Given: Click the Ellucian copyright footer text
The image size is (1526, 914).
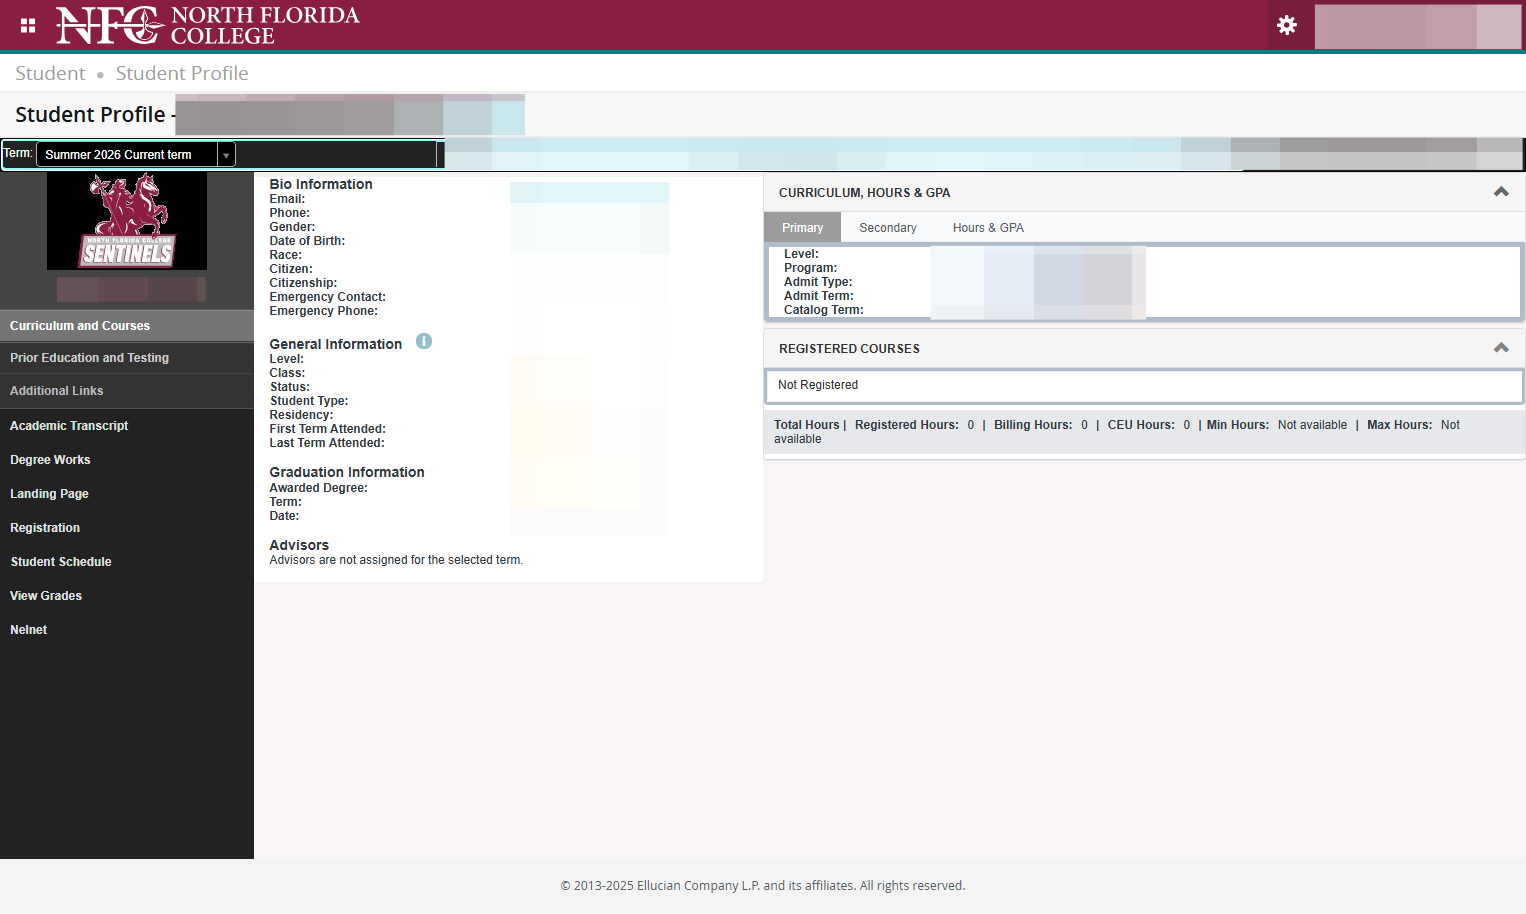Looking at the screenshot, I should tap(763, 886).
